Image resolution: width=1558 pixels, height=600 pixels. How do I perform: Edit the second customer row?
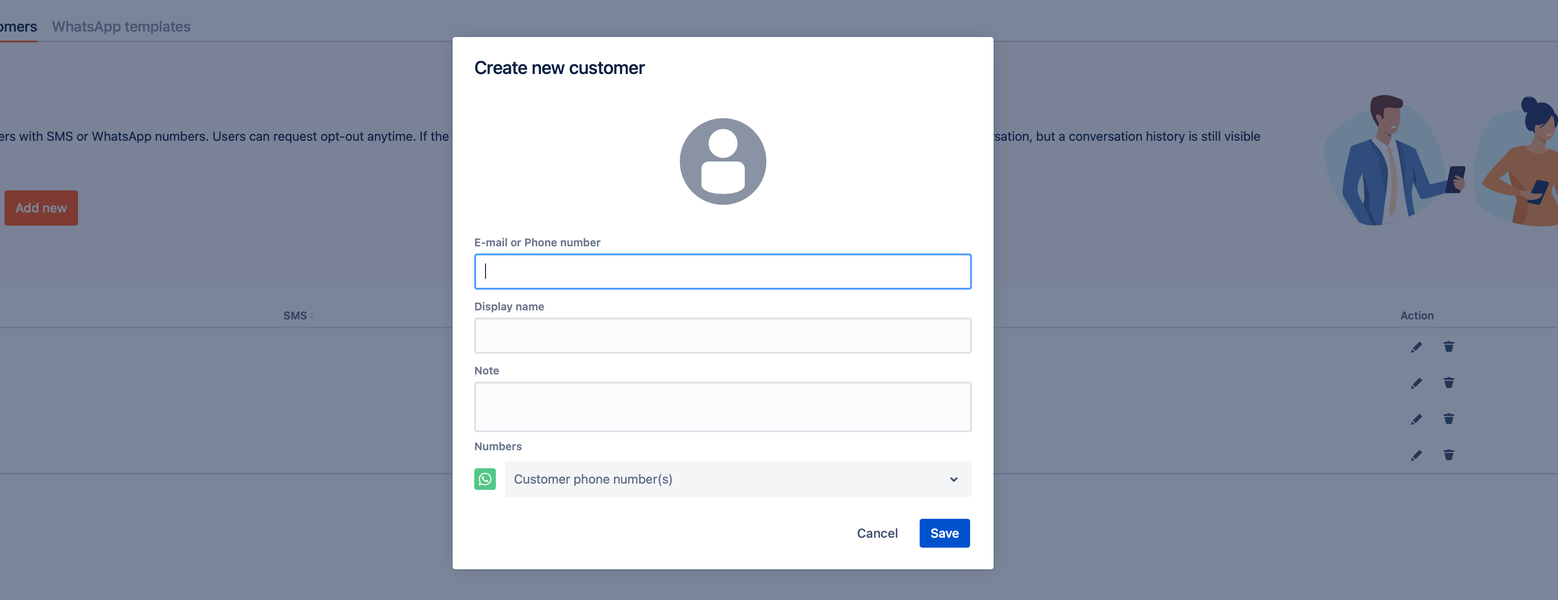[x=1416, y=382]
